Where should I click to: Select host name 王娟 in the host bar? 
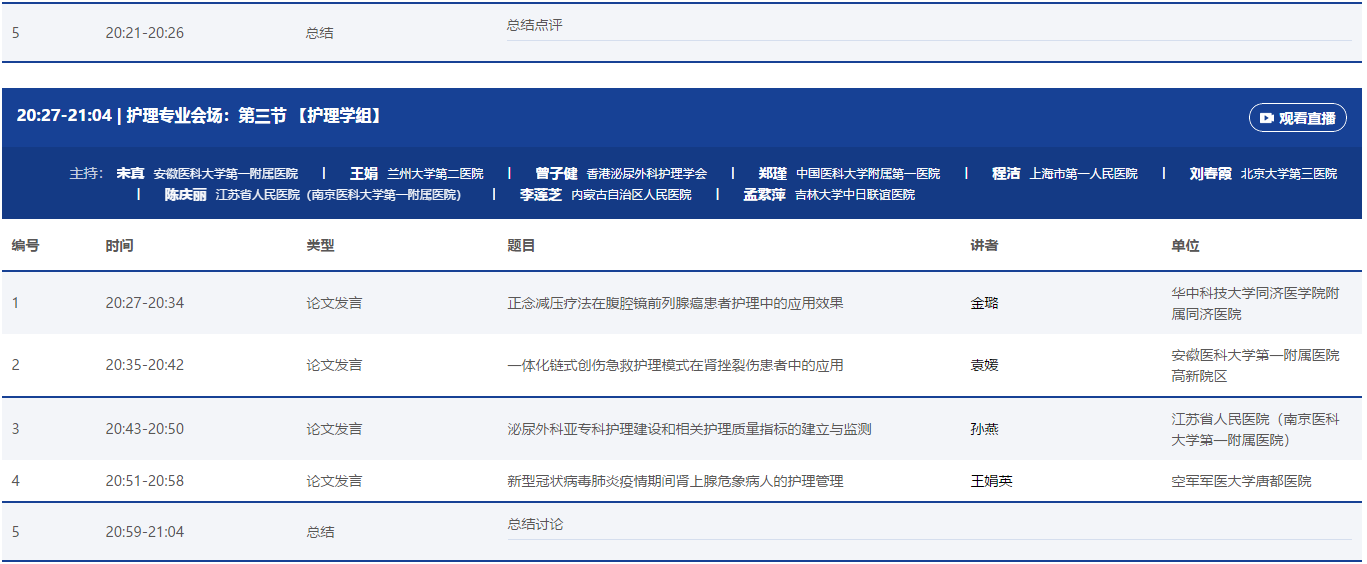click(x=364, y=174)
